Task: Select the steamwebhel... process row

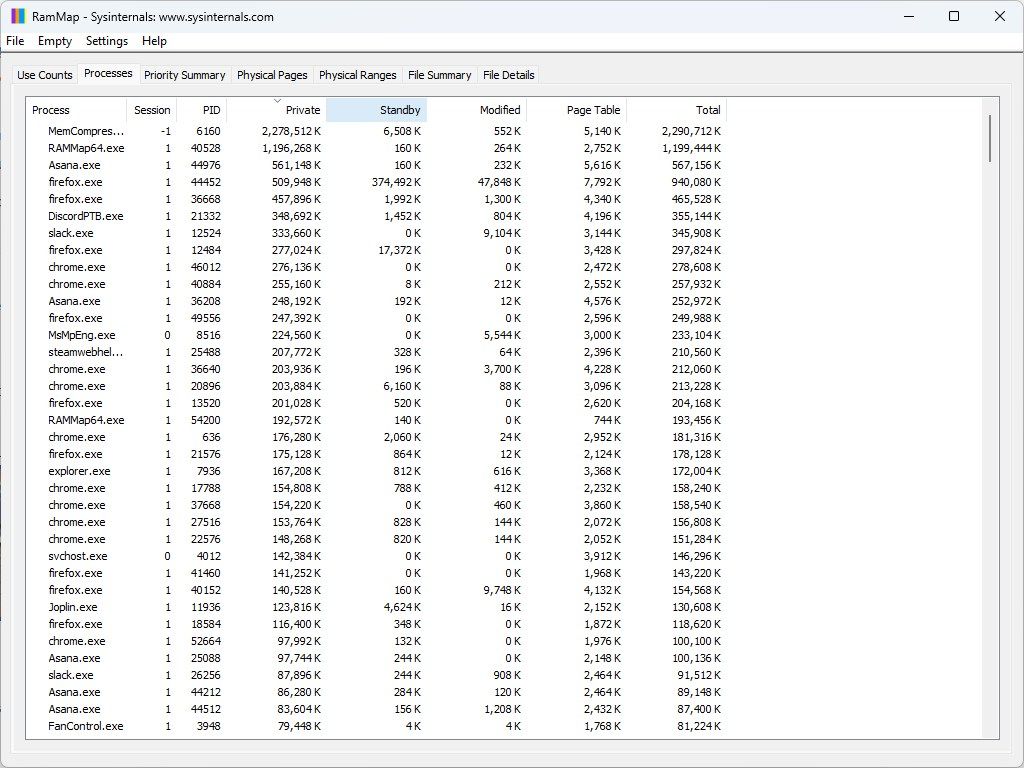Action: pos(377,352)
